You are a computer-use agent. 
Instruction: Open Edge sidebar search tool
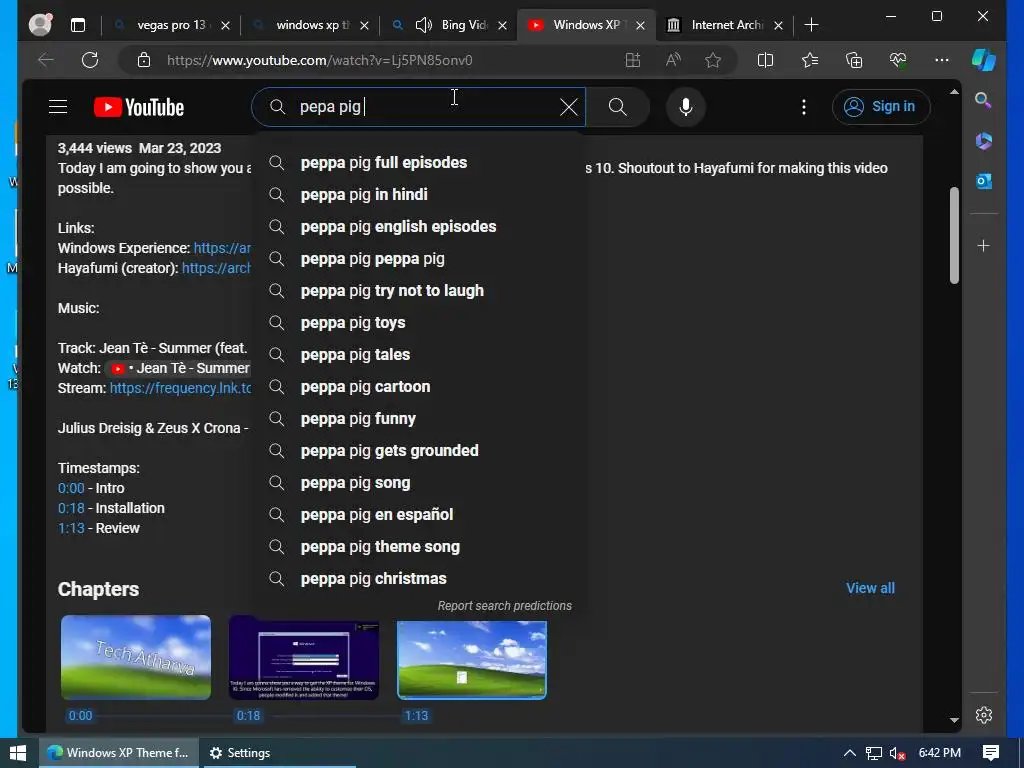(984, 100)
